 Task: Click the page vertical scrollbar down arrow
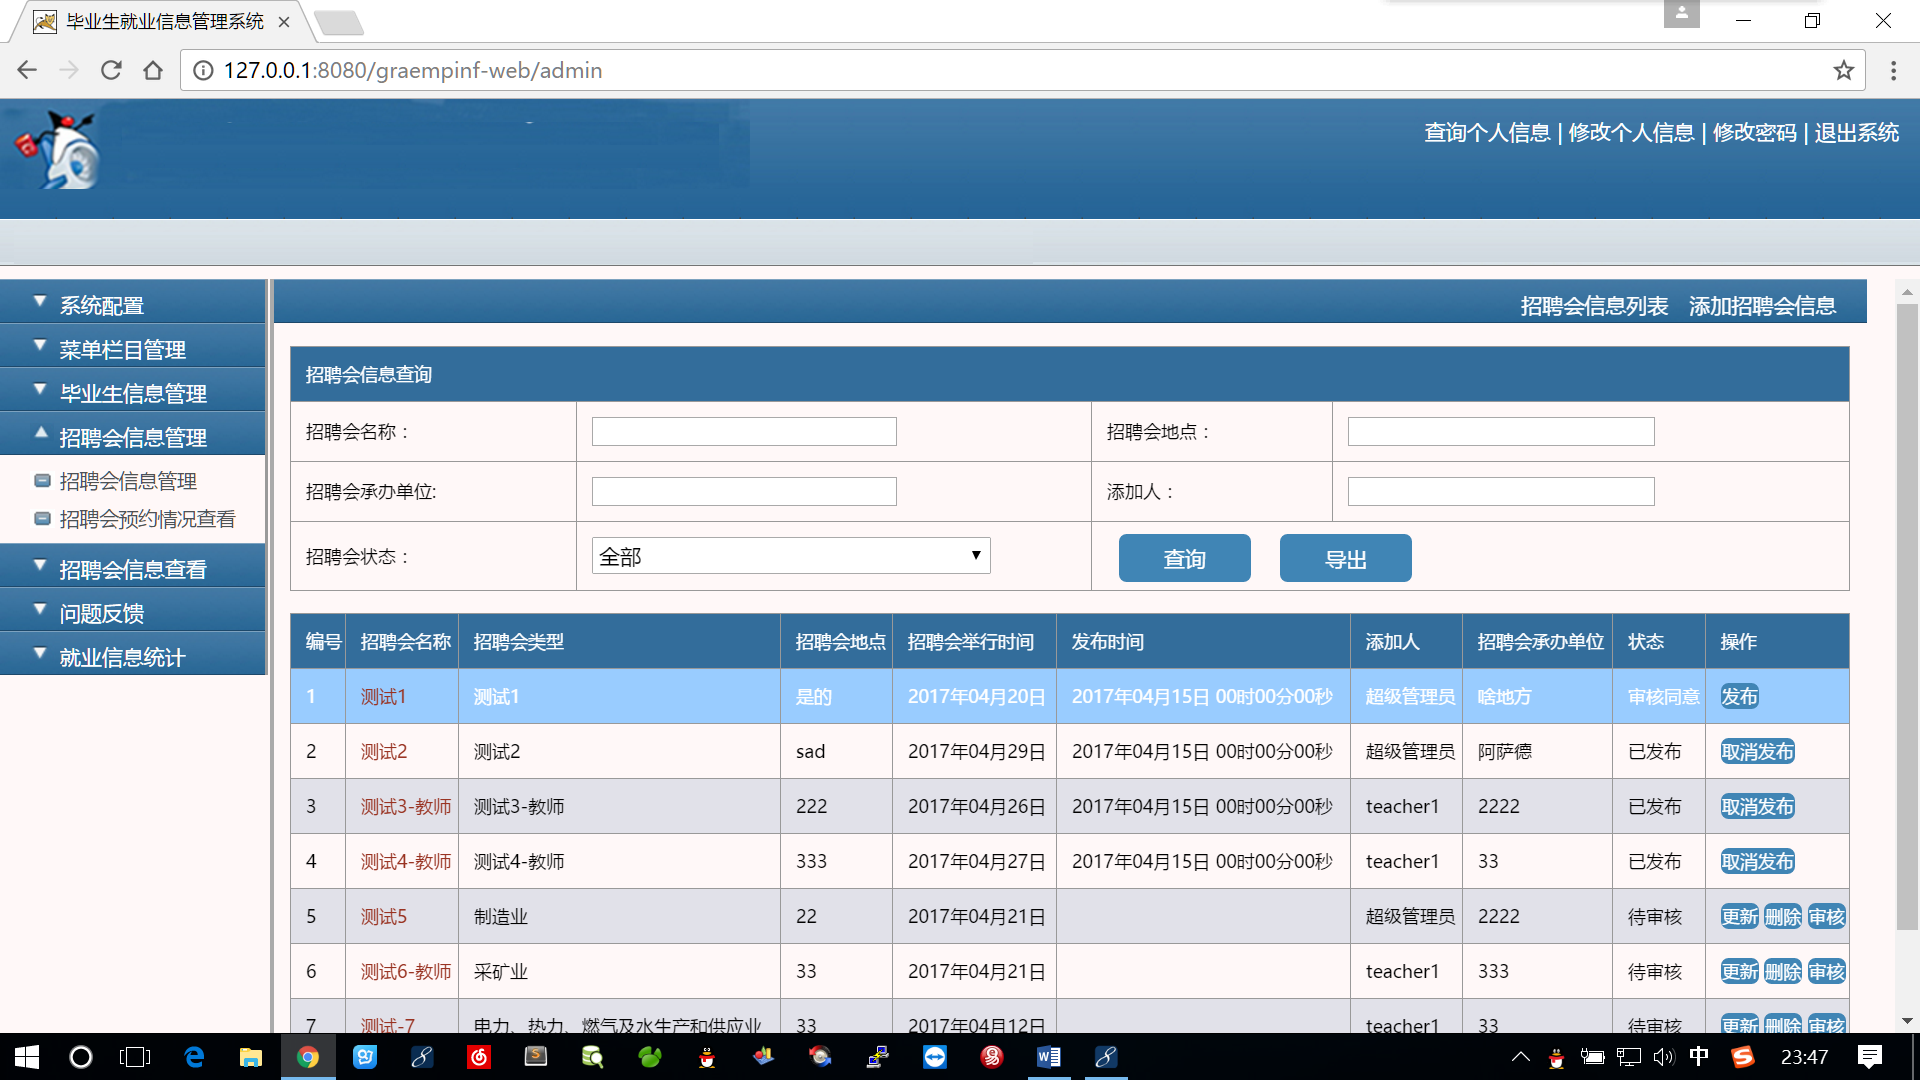[1907, 1021]
